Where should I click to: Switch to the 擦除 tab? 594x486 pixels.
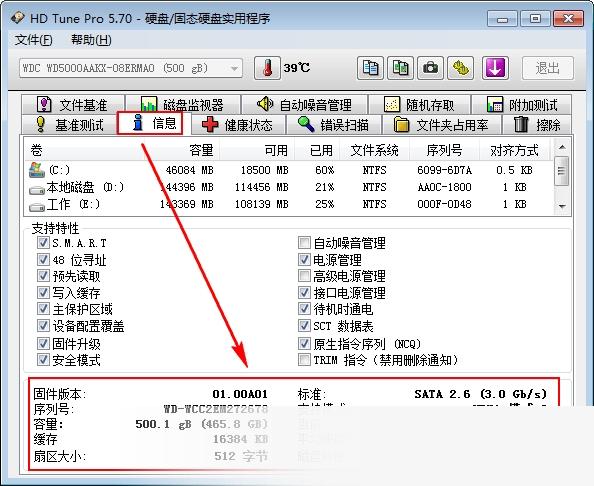(x=537, y=125)
